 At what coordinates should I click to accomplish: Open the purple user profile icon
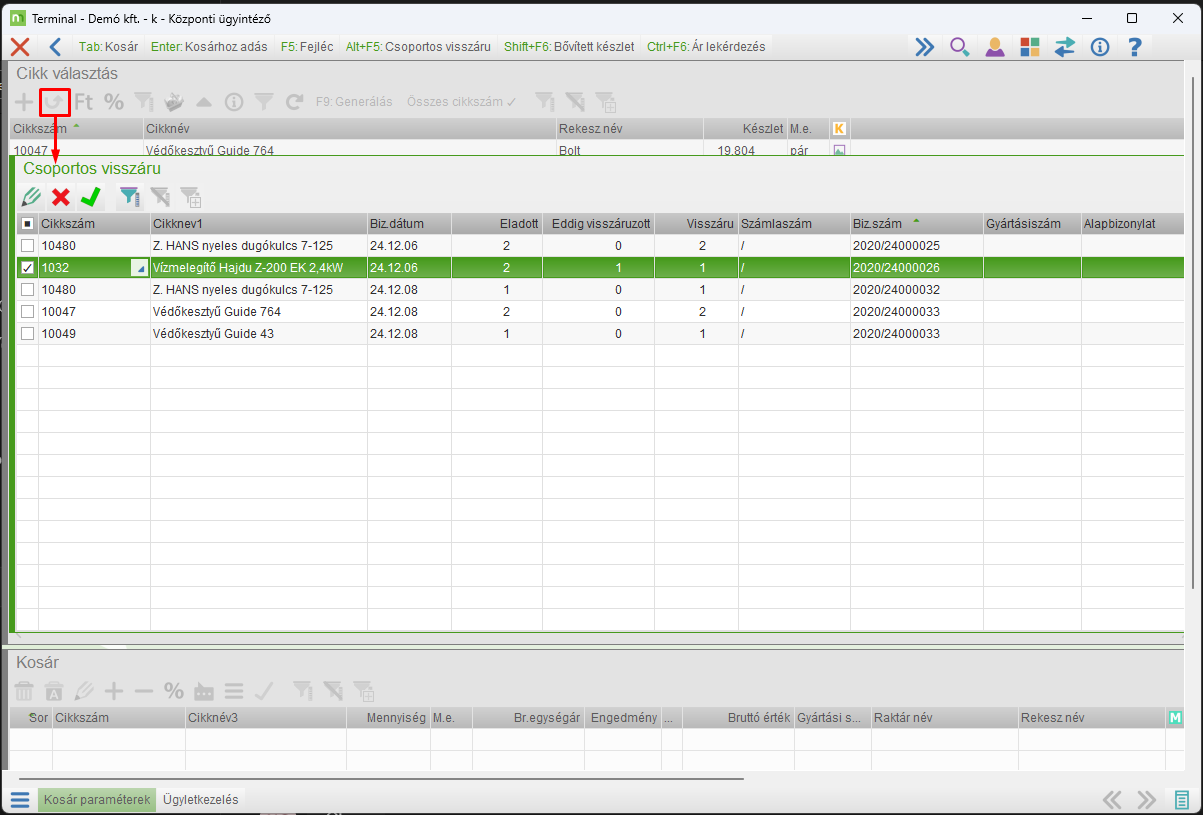(995, 46)
